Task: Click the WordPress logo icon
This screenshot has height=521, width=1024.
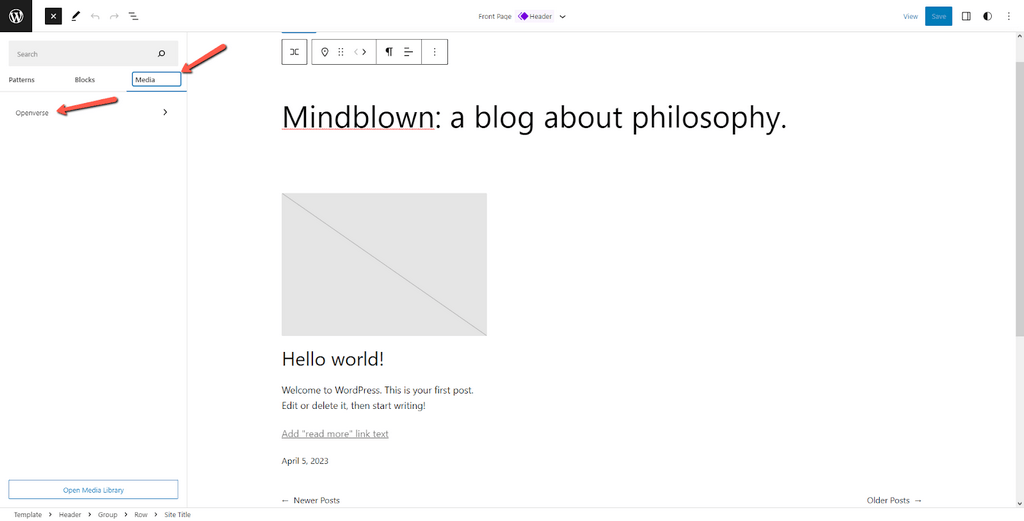Action: coord(16,16)
